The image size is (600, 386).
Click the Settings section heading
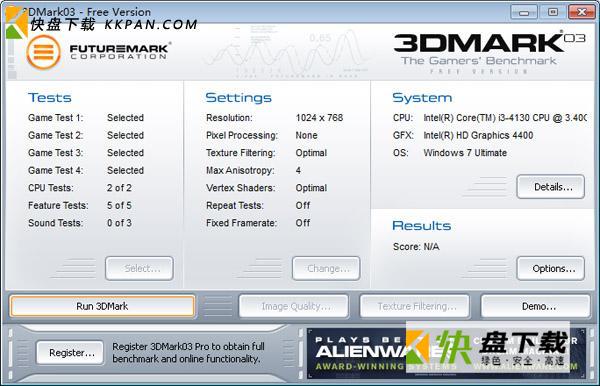pyautogui.click(x=238, y=98)
